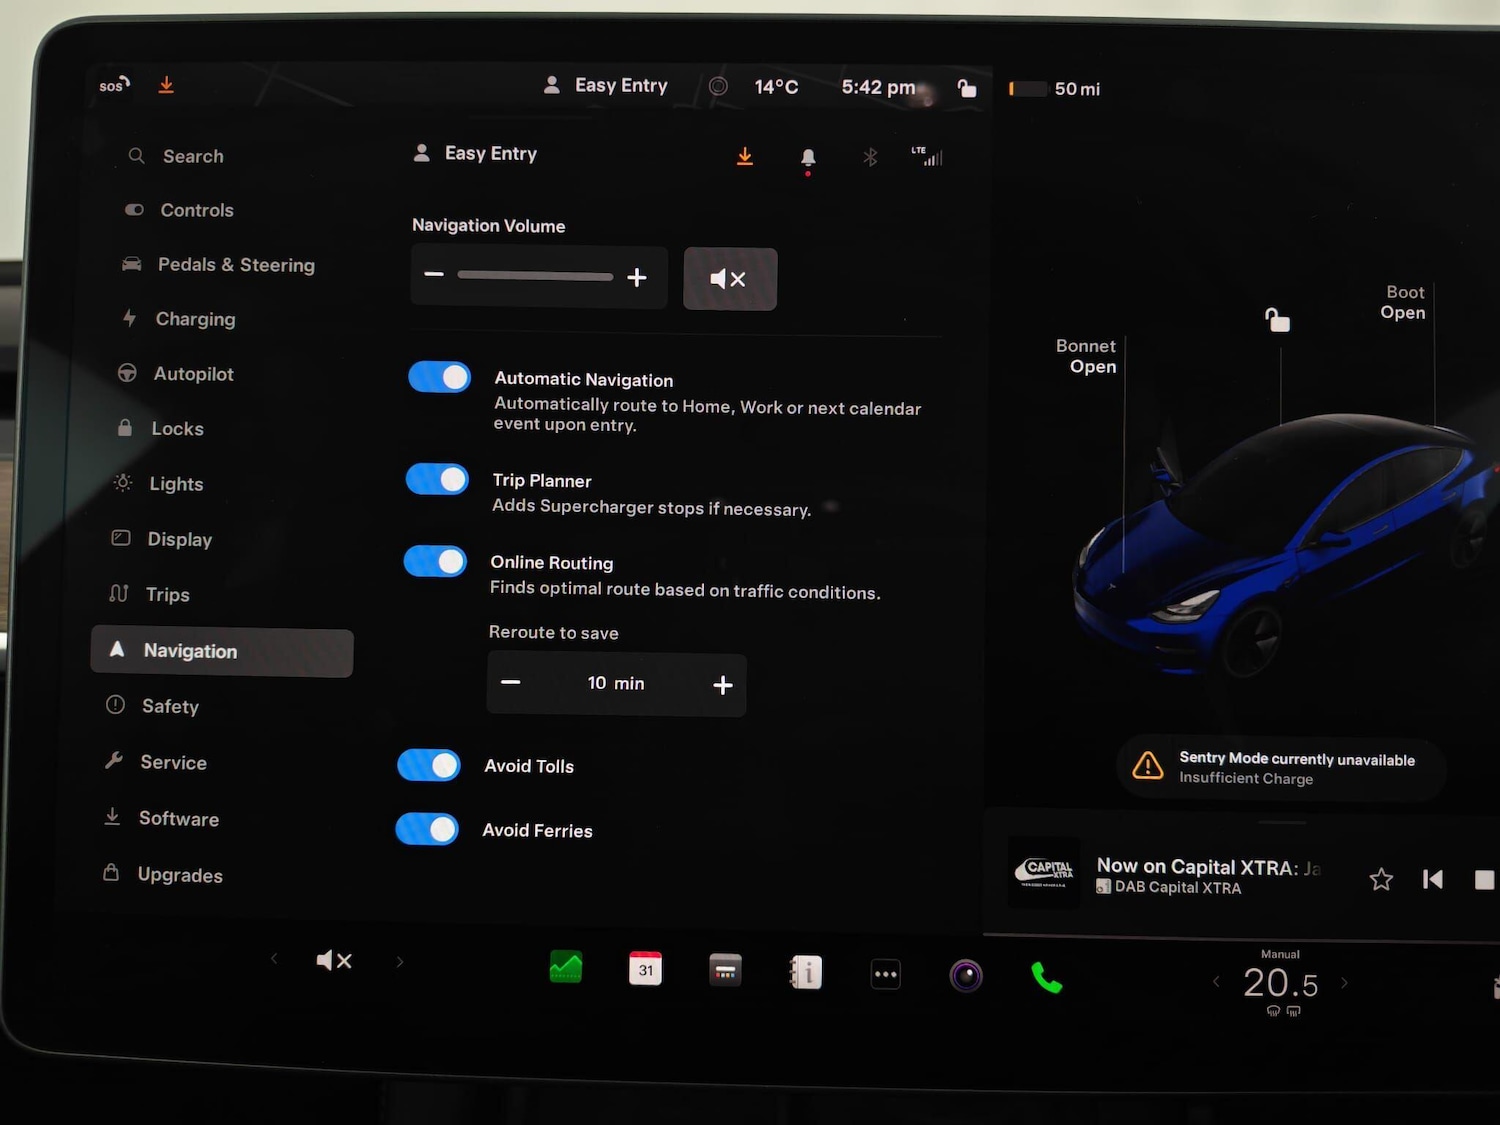
Task: Adjust the Navigation Volume slider
Action: click(535, 276)
